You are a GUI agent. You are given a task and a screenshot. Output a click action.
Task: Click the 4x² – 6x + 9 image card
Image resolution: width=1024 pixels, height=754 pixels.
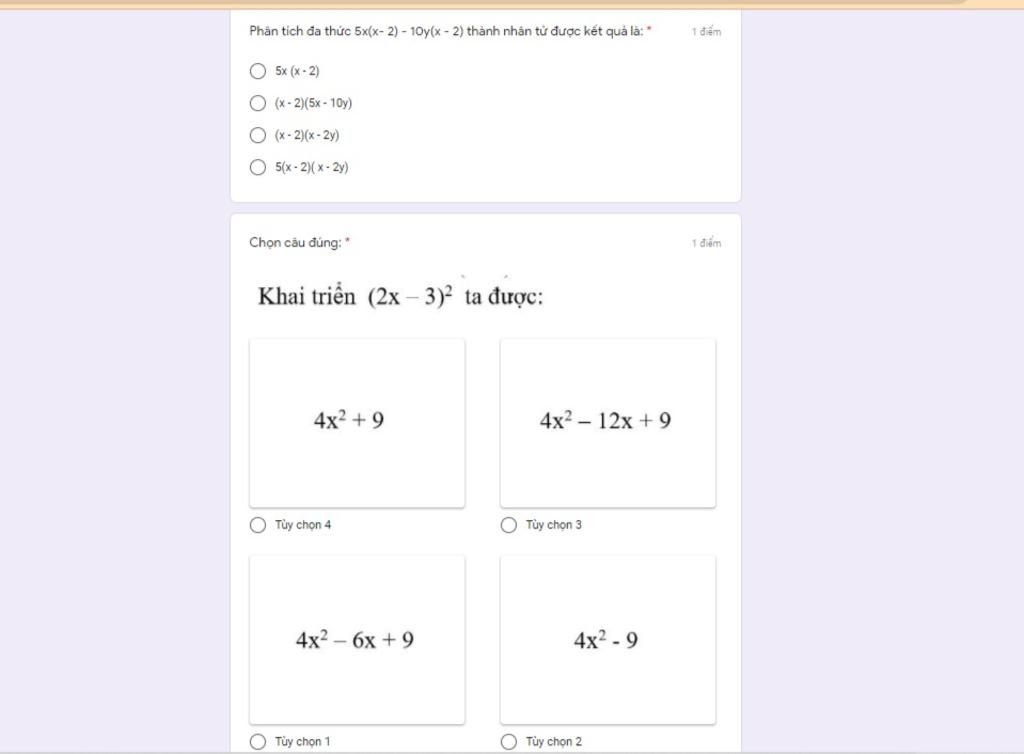pos(357,640)
